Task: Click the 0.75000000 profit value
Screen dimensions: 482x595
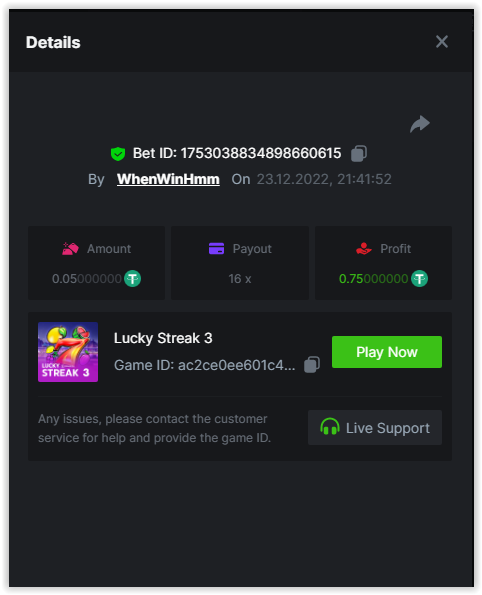Action: (373, 279)
